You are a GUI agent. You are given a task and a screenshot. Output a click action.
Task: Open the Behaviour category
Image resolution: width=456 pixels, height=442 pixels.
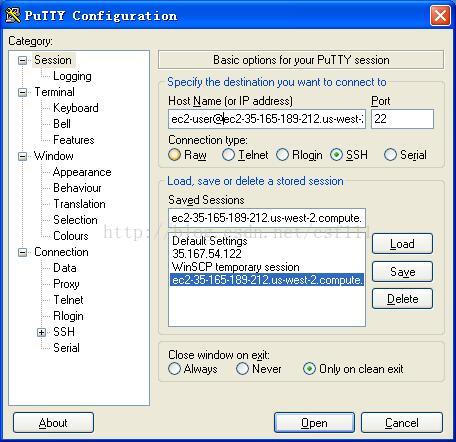(77, 188)
